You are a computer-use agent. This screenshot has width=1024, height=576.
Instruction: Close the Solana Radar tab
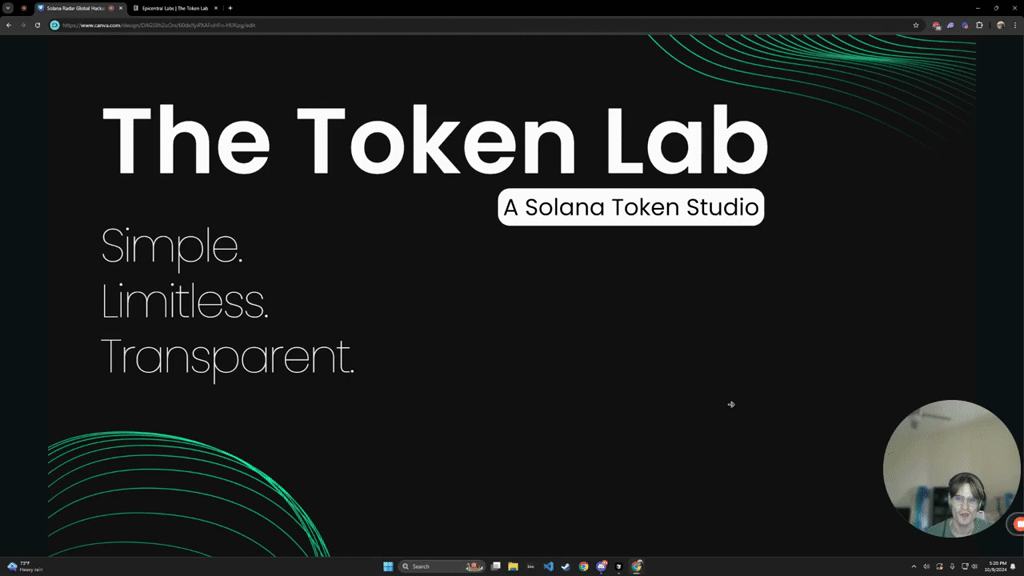[x=121, y=8]
